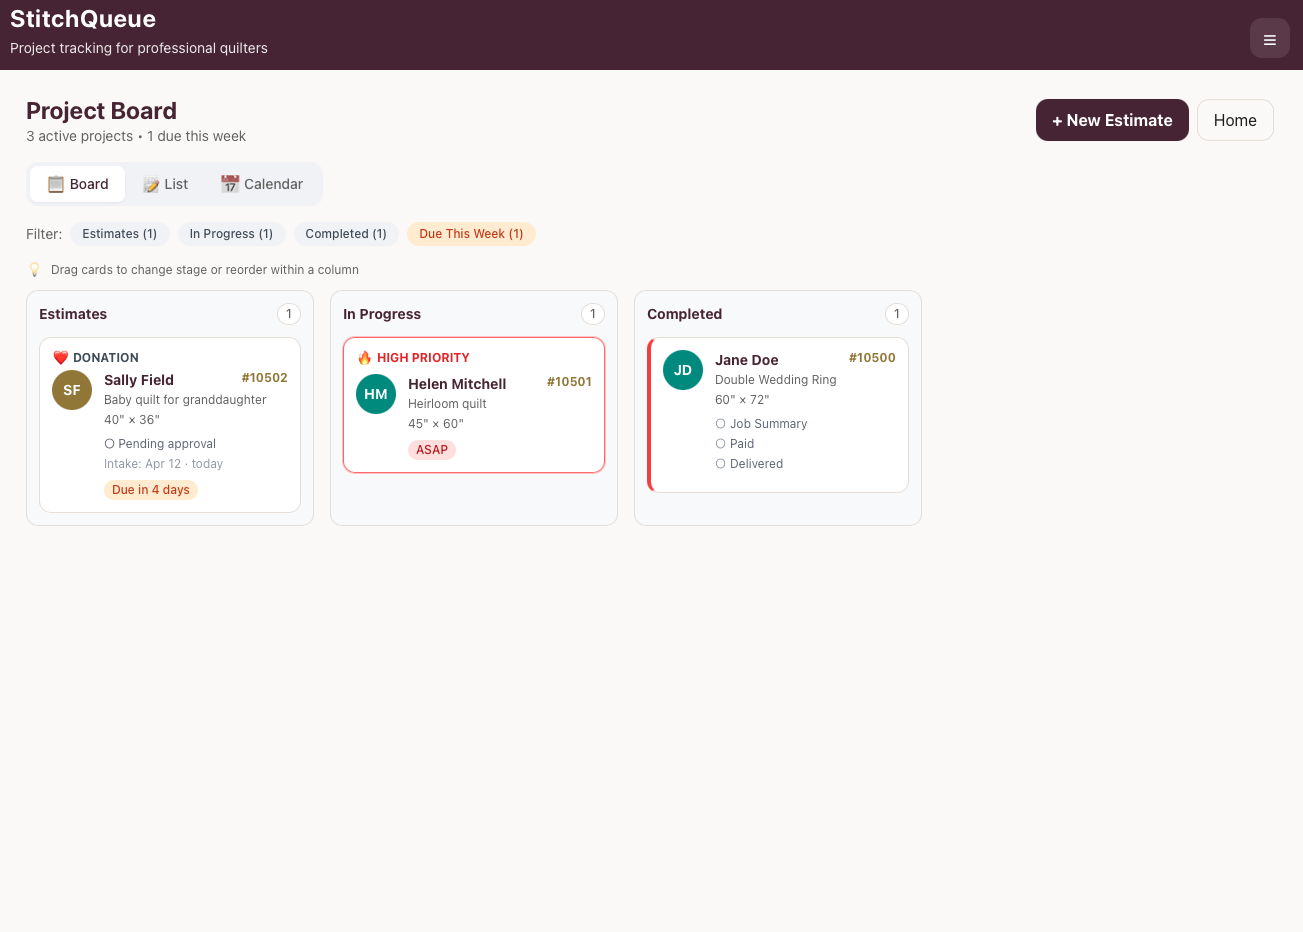
Task: Click the Completed column count badge
Action: point(897,314)
